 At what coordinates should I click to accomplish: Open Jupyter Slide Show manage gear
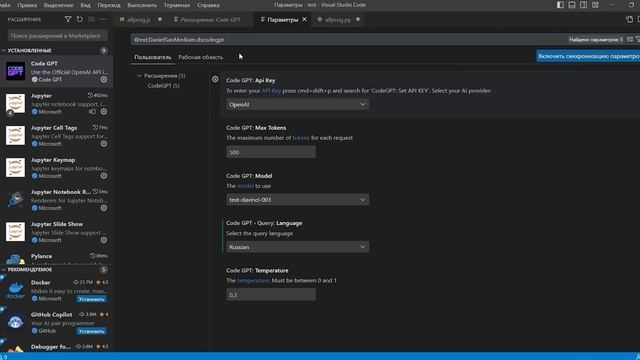[104, 240]
